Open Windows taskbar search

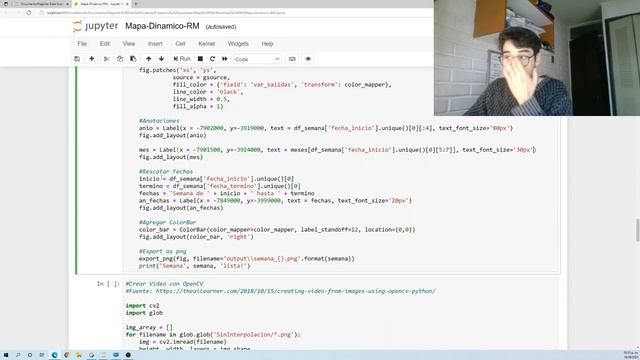[18, 355]
